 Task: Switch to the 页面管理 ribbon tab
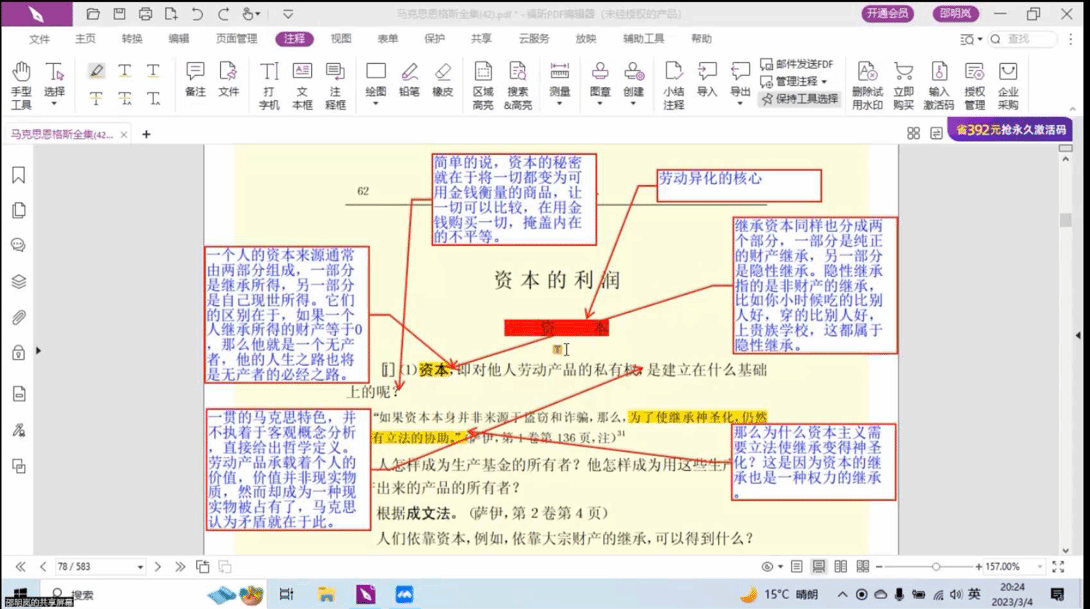coord(236,39)
